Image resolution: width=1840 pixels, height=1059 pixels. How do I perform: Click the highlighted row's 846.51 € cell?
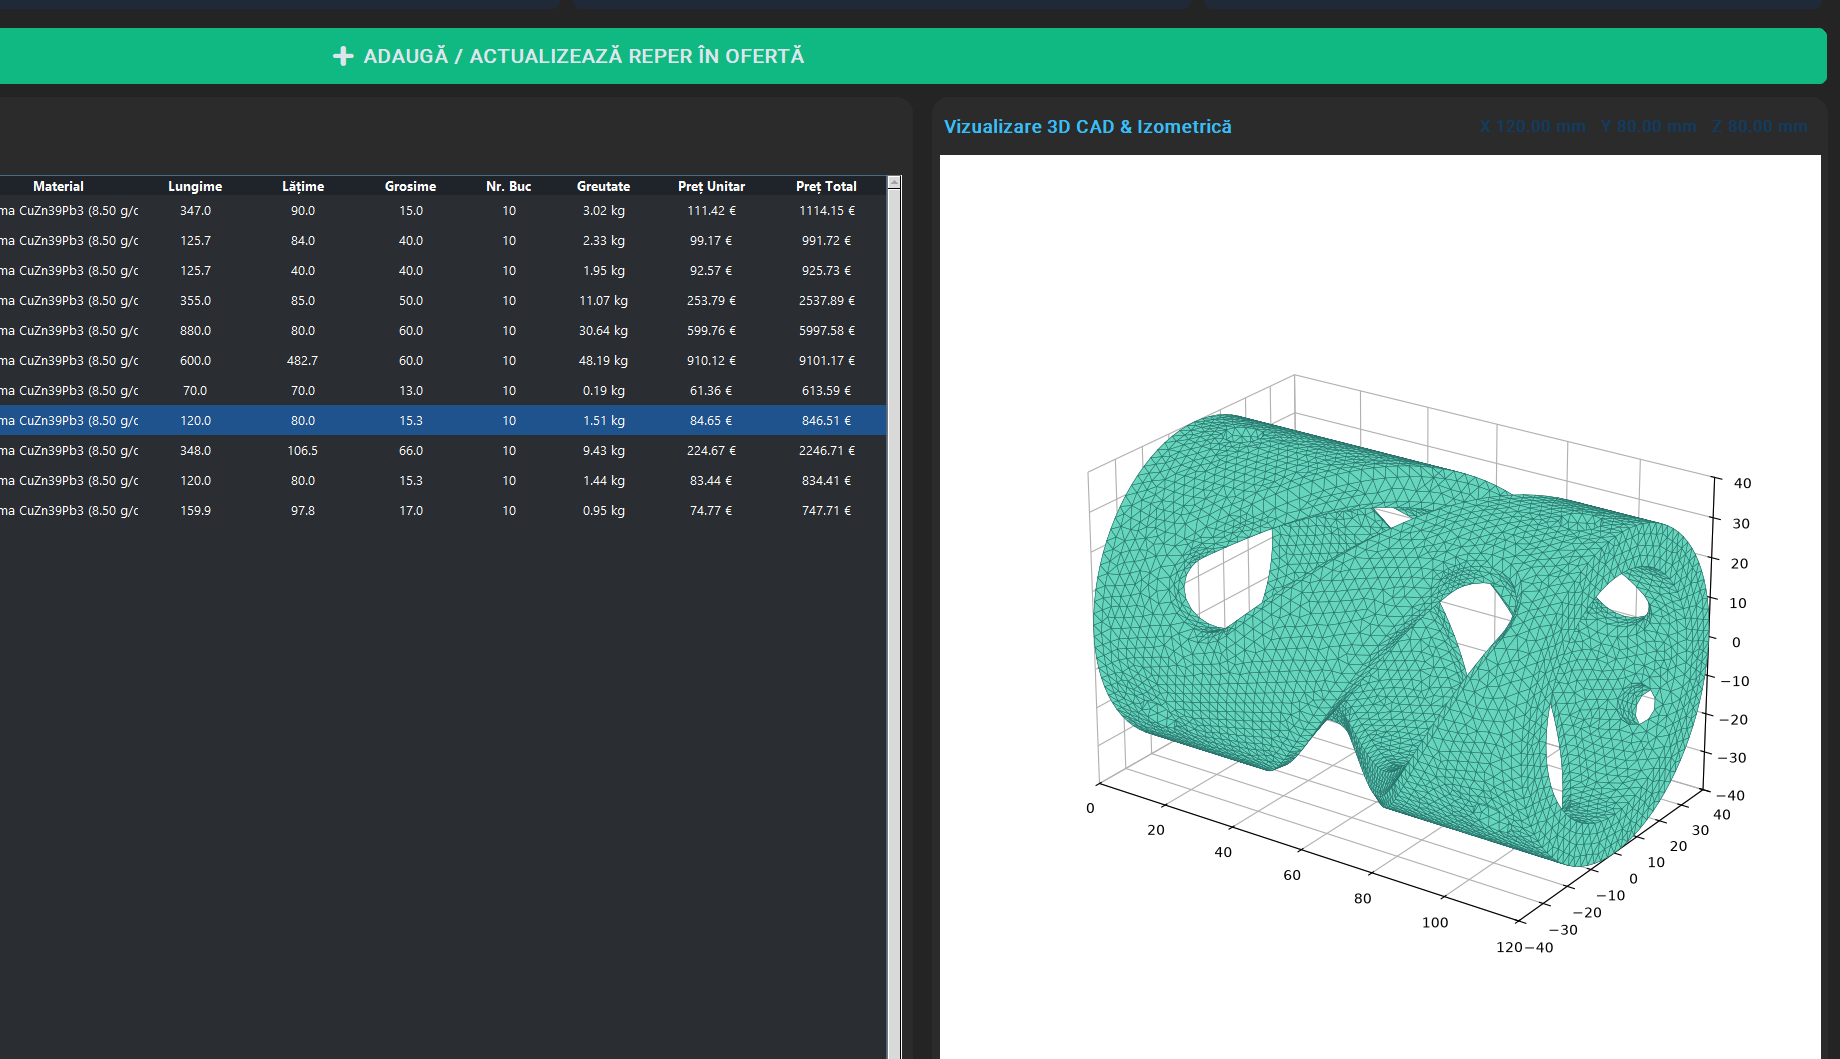pyautogui.click(x=826, y=421)
